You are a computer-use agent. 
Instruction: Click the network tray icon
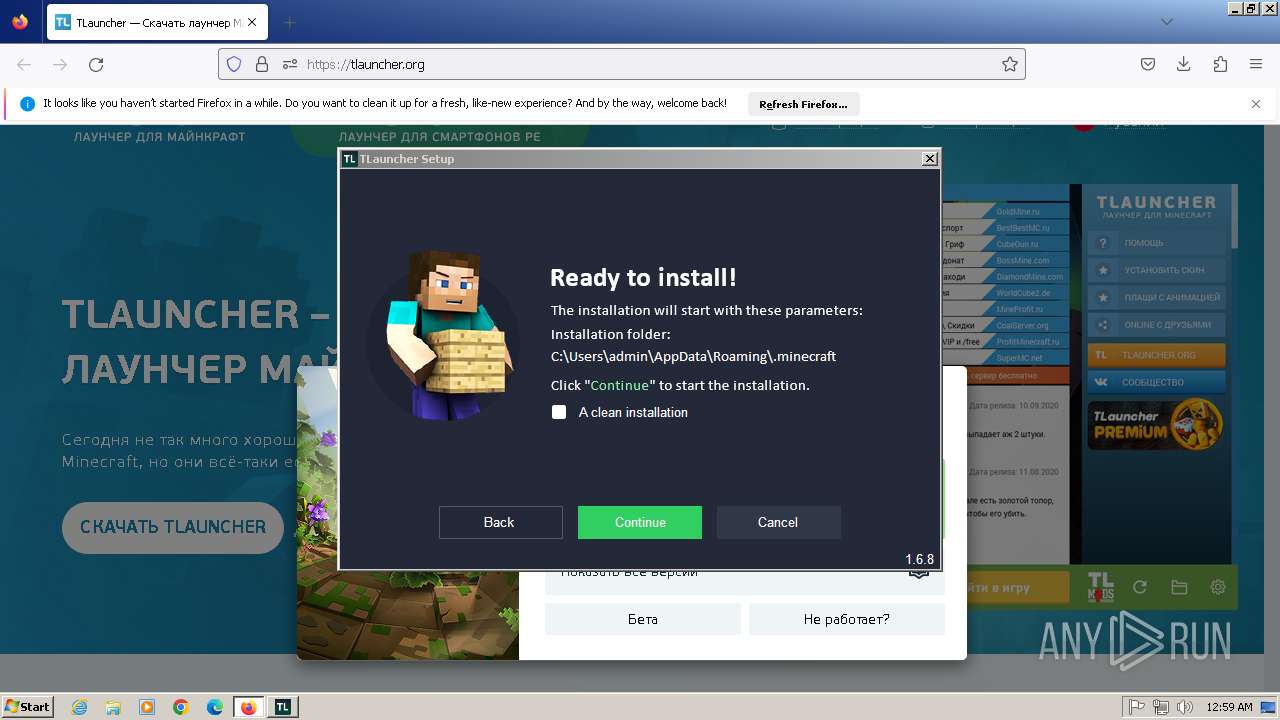tap(1161, 707)
